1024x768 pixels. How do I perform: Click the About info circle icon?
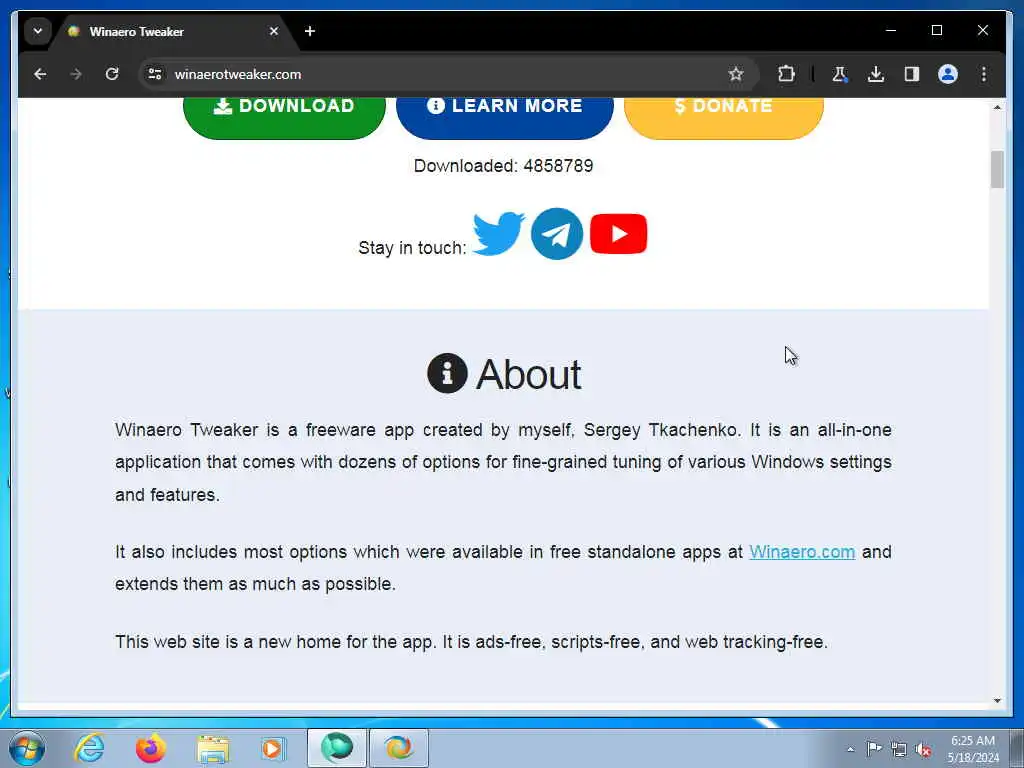[x=447, y=373]
